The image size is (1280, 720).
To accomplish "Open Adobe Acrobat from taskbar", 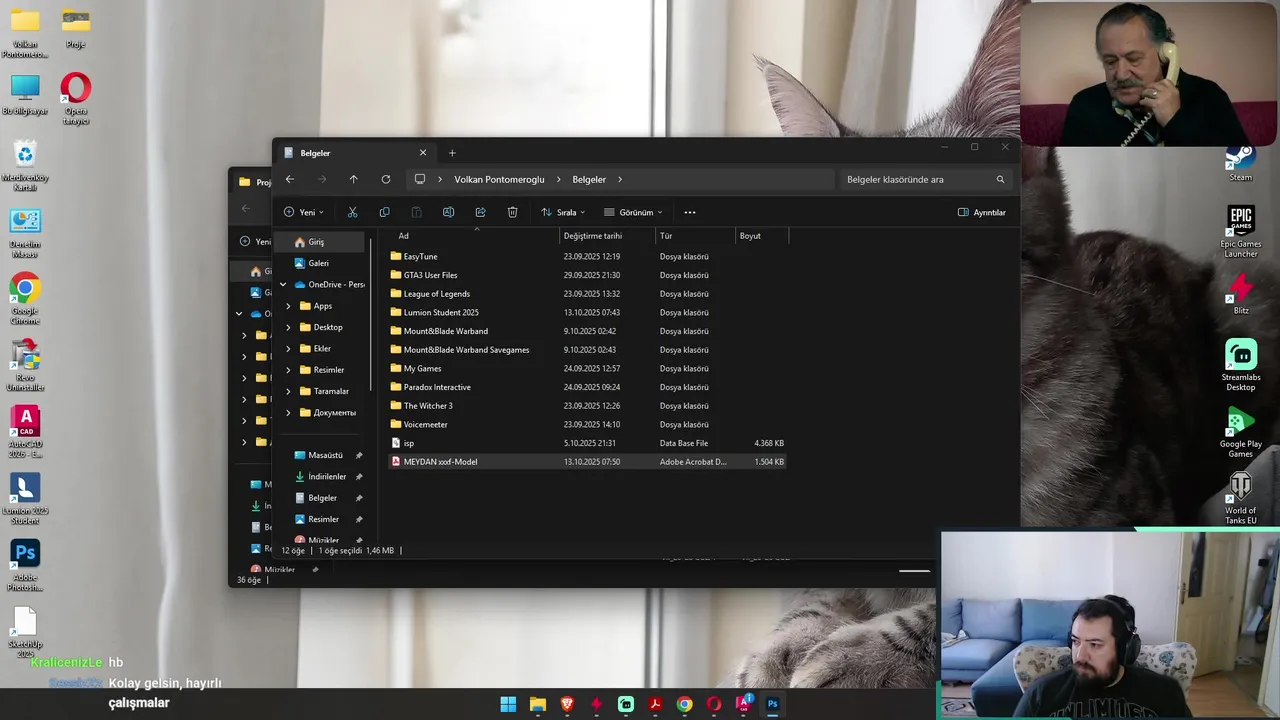I will (655, 704).
